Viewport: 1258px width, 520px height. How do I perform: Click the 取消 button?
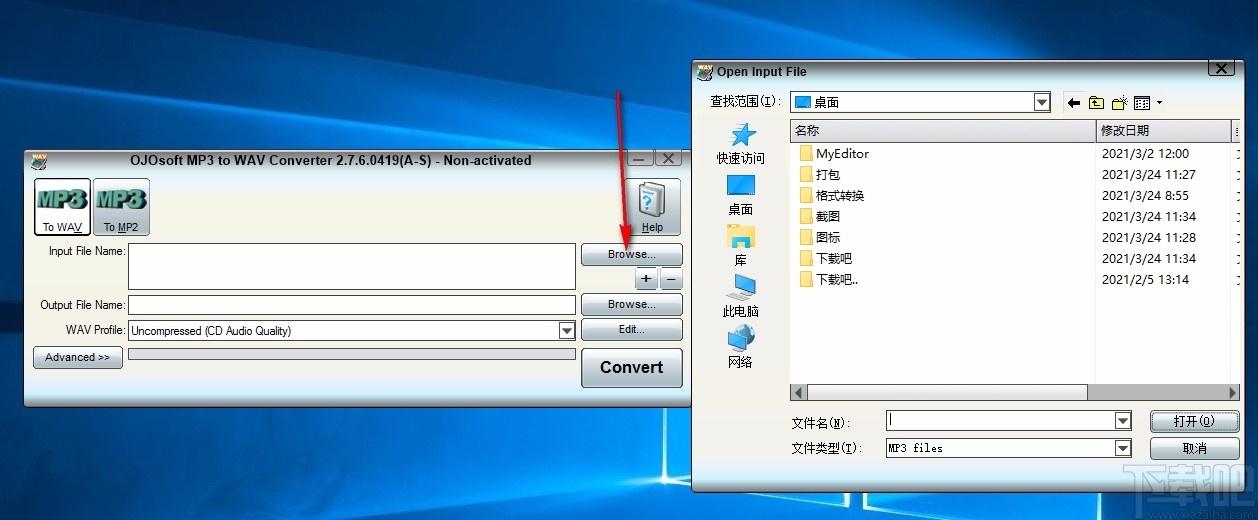(1194, 448)
